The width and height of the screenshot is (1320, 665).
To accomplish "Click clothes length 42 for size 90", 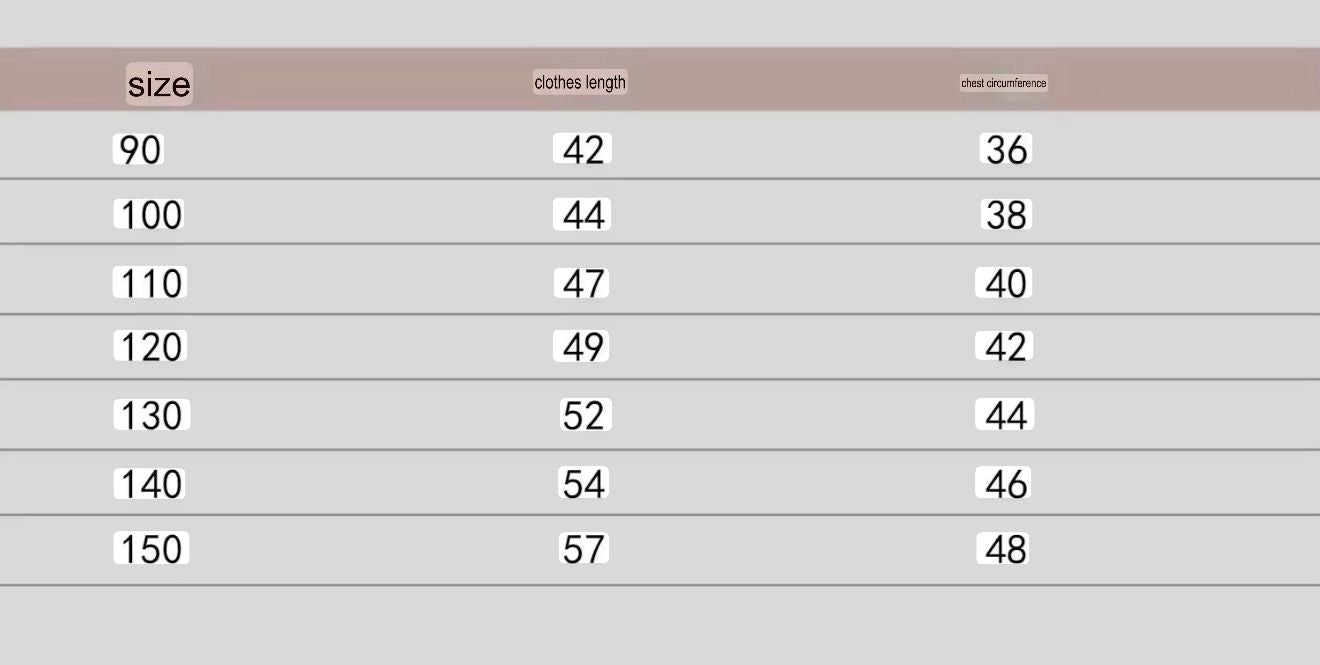I will coord(583,150).
